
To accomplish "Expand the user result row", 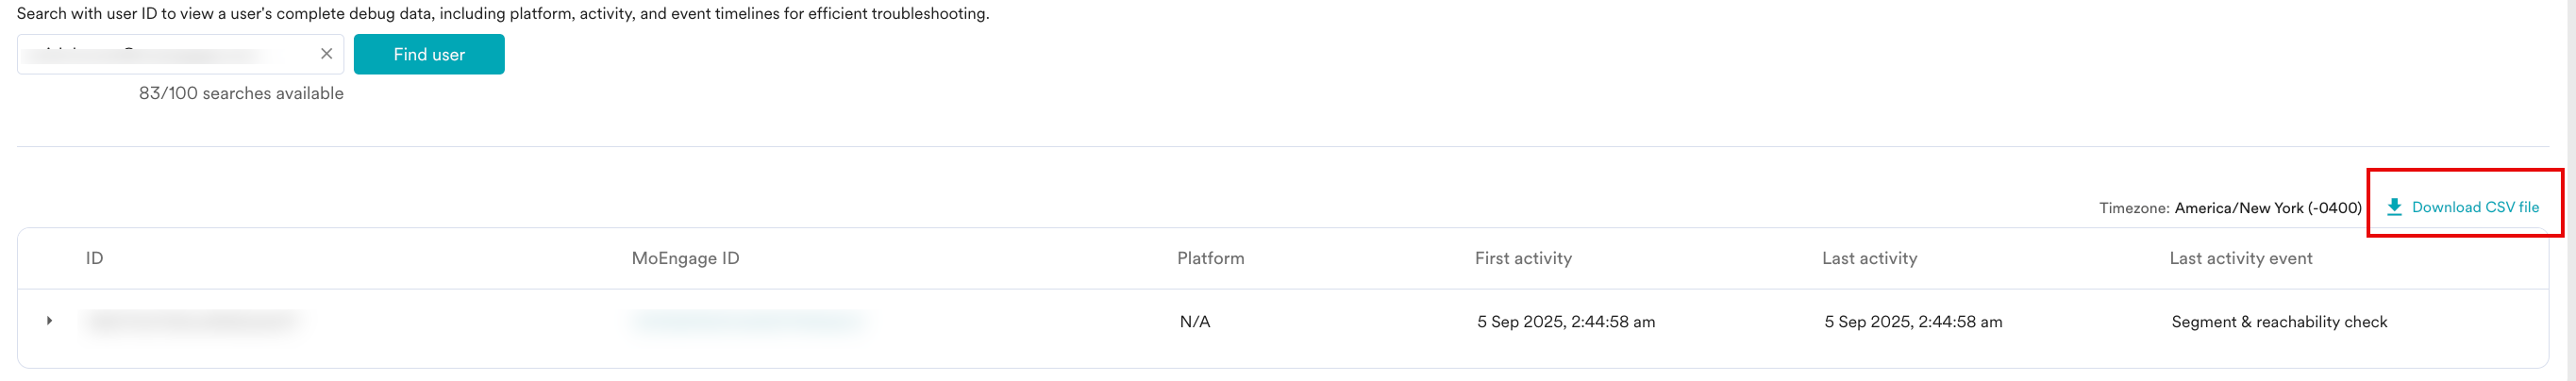I will [49, 321].
